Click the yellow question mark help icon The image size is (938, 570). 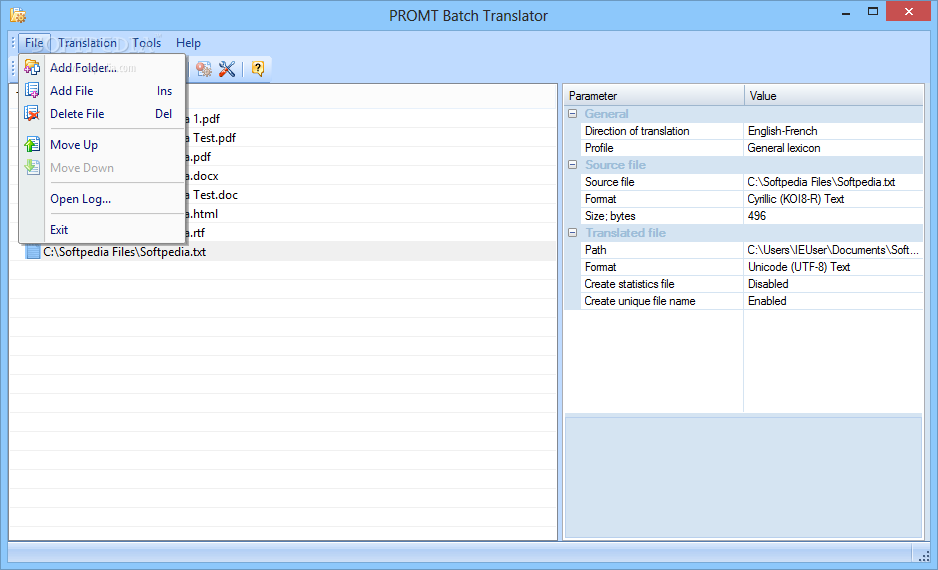tap(258, 69)
